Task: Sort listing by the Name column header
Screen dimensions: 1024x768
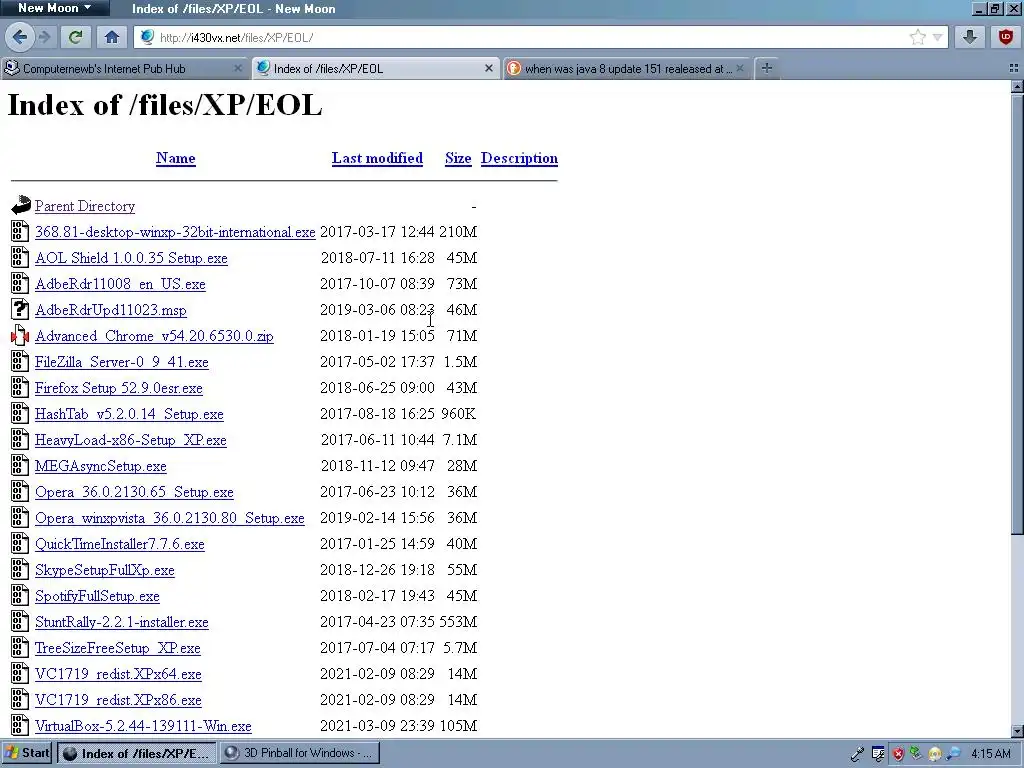Action: [176, 158]
